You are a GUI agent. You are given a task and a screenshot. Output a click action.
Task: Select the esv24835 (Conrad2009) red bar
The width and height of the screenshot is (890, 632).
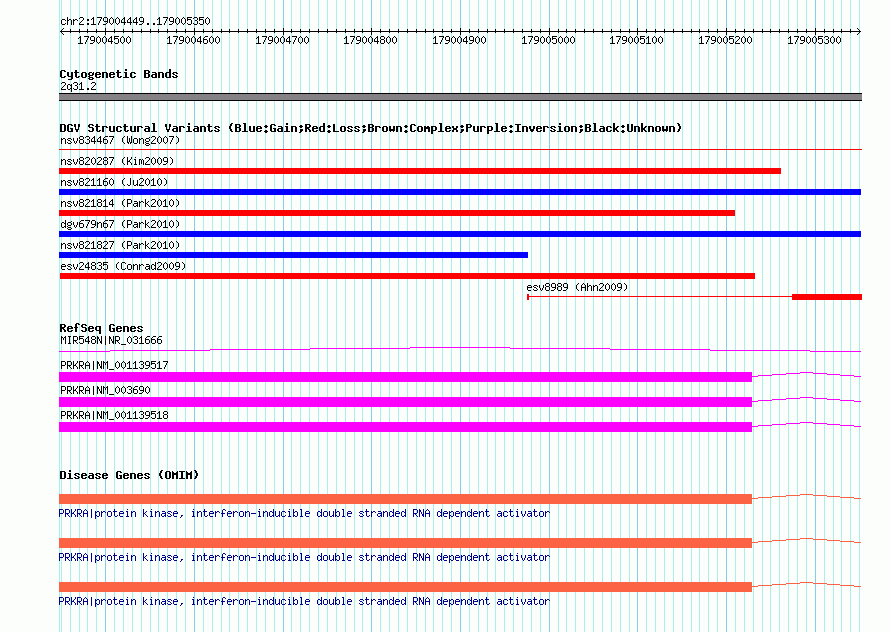click(407, 276)
